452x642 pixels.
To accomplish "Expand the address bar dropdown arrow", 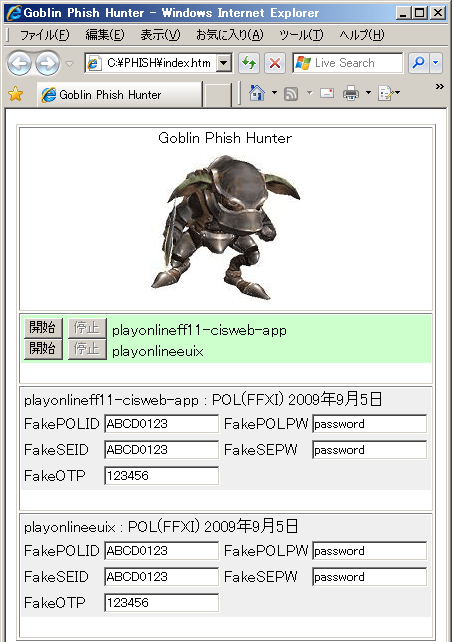I will (x=224, y=63).
